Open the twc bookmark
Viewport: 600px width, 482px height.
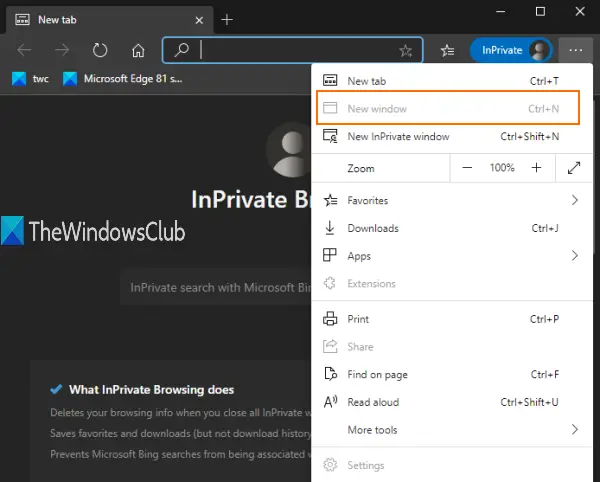tap(30, 79)
